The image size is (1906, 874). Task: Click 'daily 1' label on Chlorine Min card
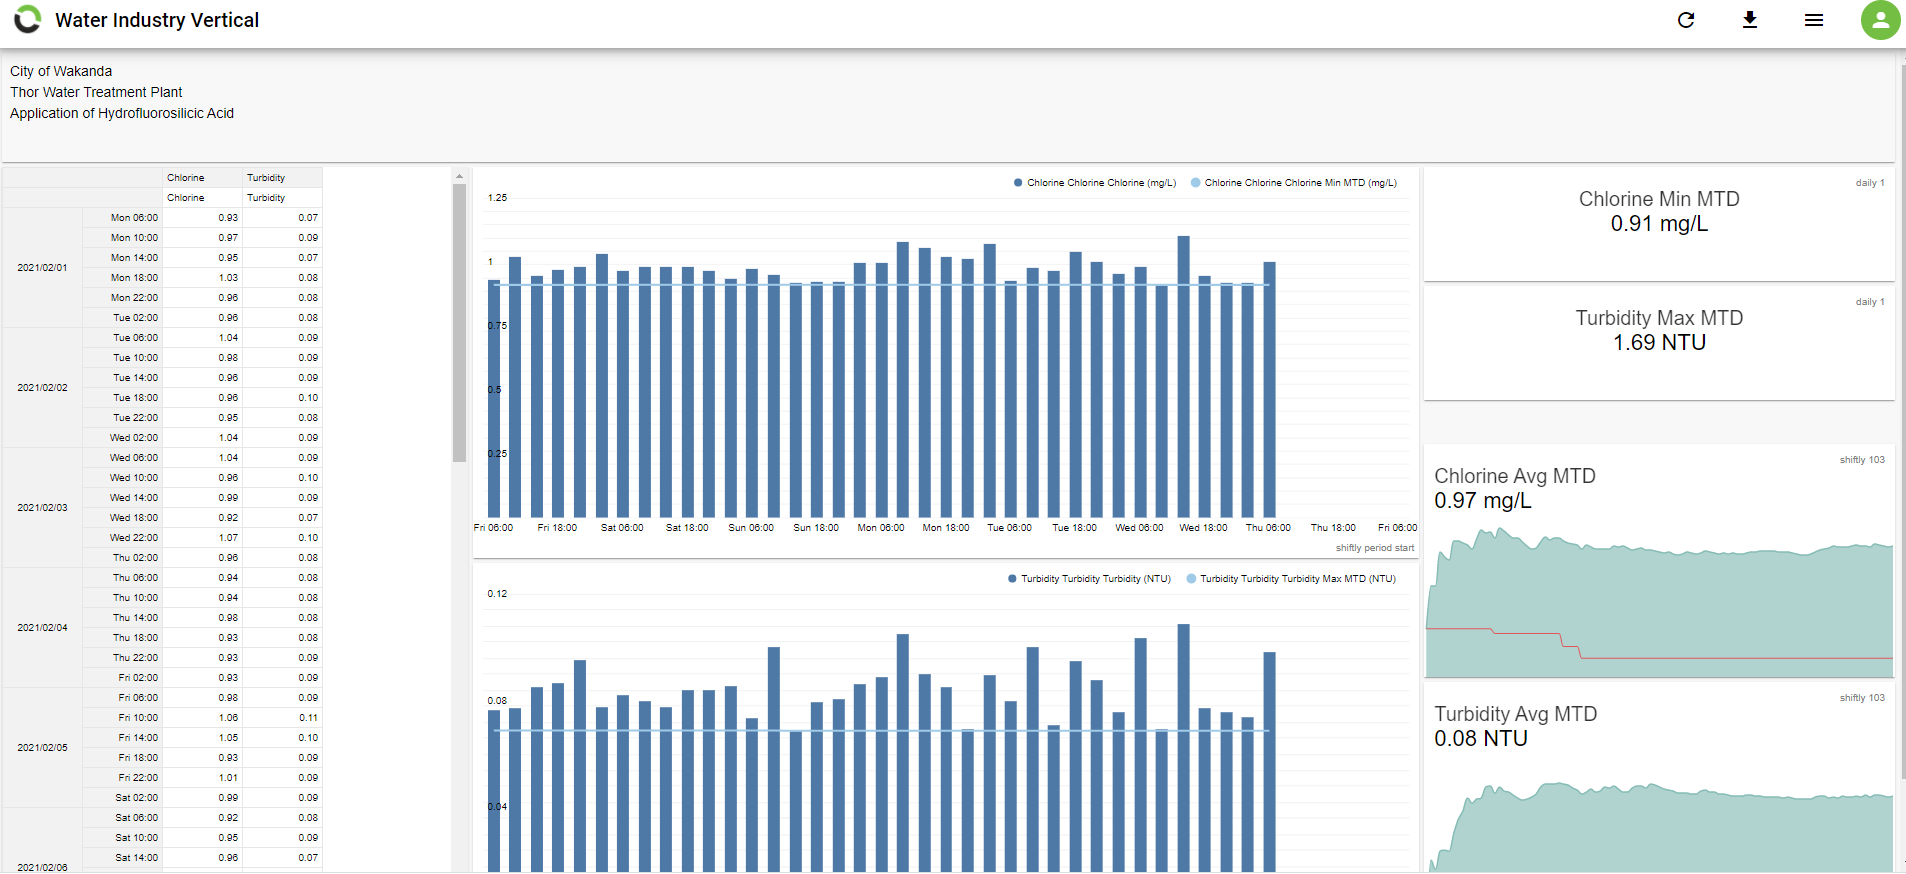[x=1870, y=183]
